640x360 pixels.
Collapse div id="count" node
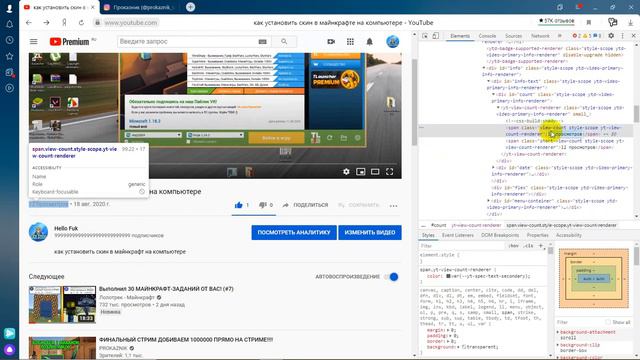(493, 94)
